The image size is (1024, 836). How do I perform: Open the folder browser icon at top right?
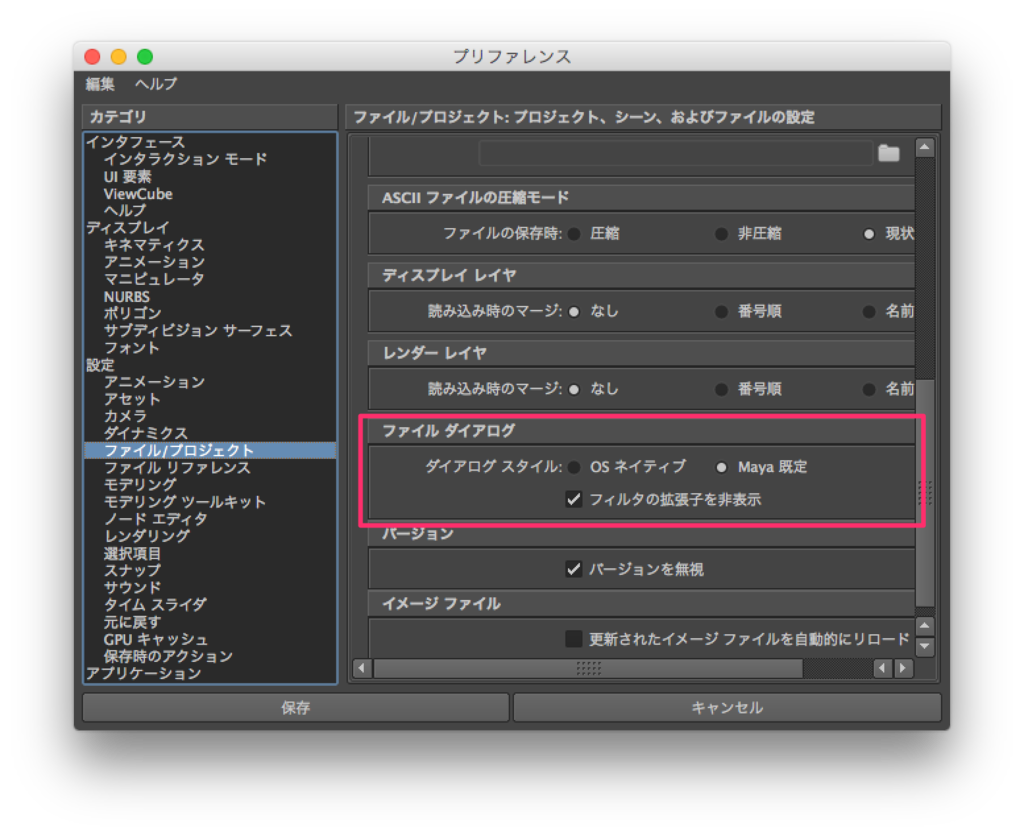pyautogui.click(x=888, y=154)
